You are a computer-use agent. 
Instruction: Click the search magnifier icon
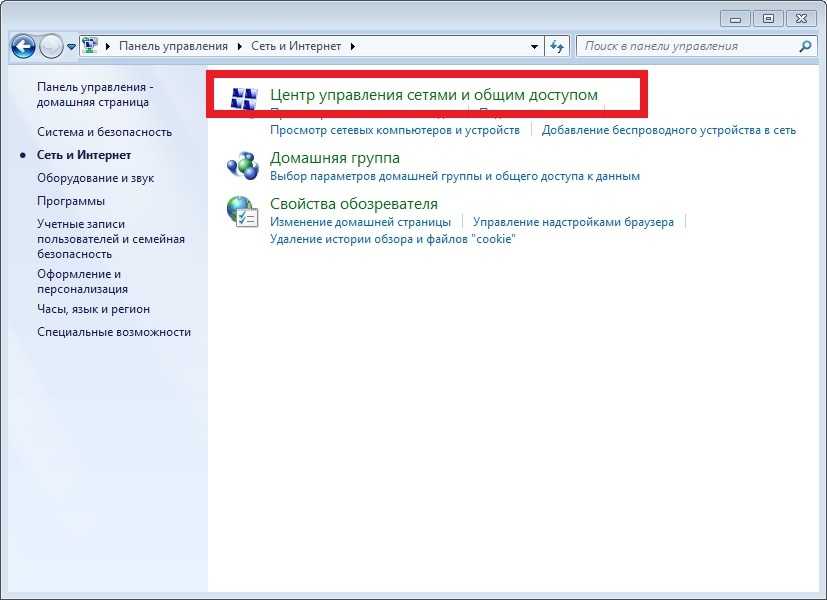(805, 46)
